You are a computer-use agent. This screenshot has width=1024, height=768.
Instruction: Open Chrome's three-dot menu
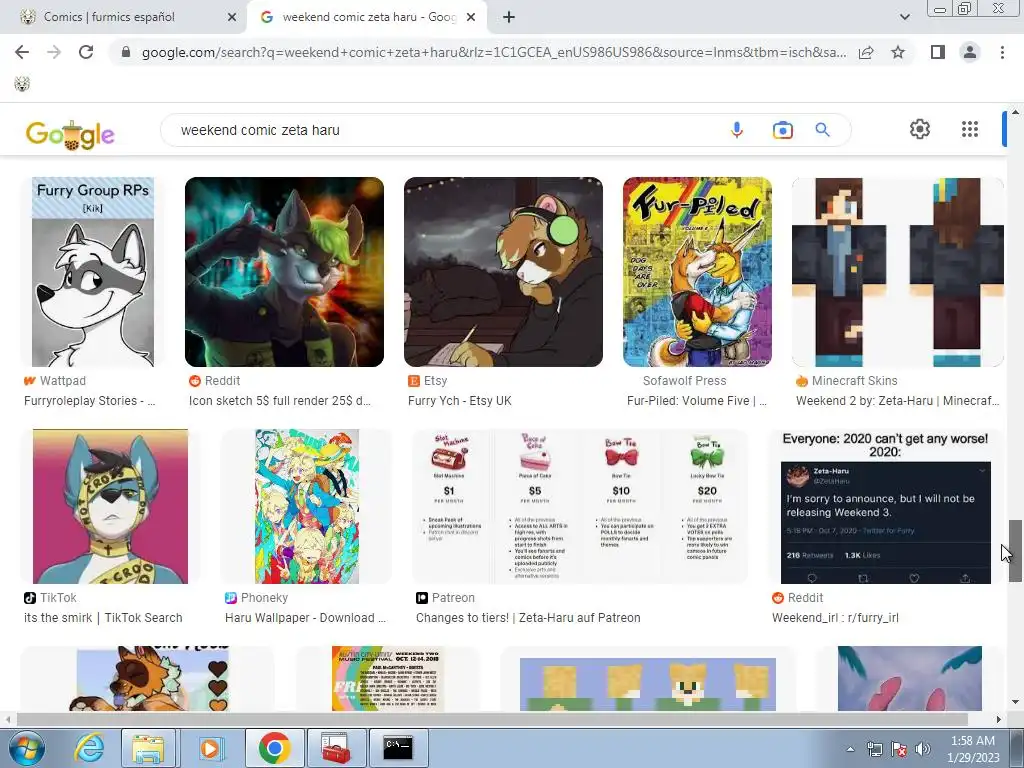pyautogui.click(x=1002, y=52)
